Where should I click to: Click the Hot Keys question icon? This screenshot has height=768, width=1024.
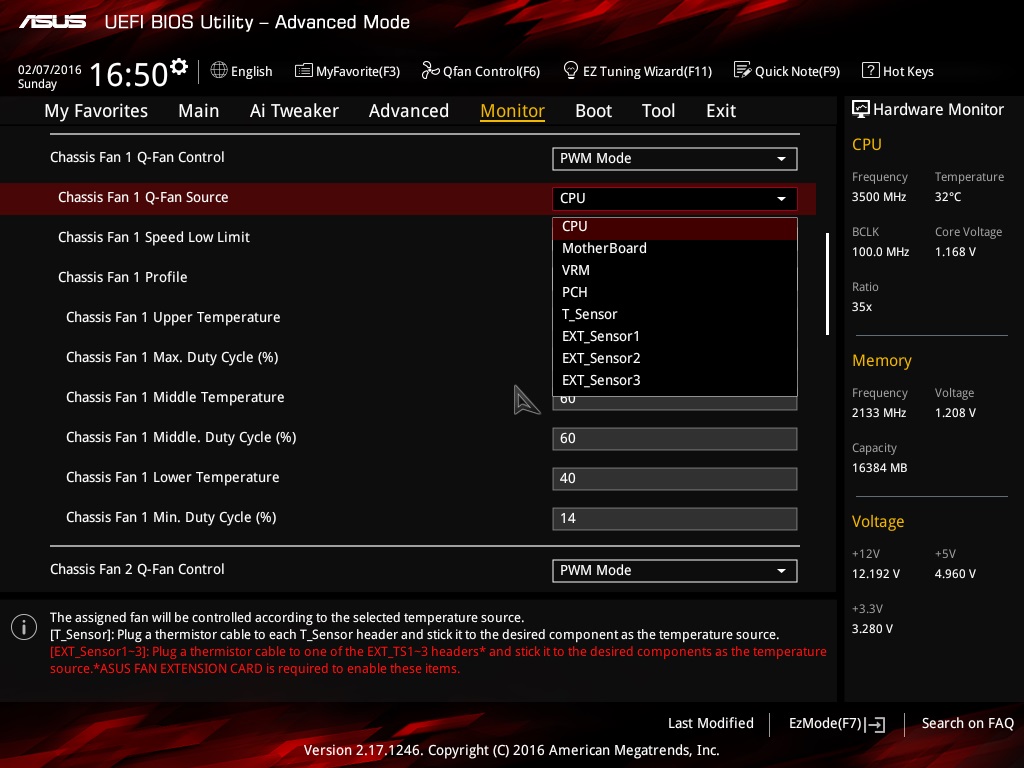[870, 70]
